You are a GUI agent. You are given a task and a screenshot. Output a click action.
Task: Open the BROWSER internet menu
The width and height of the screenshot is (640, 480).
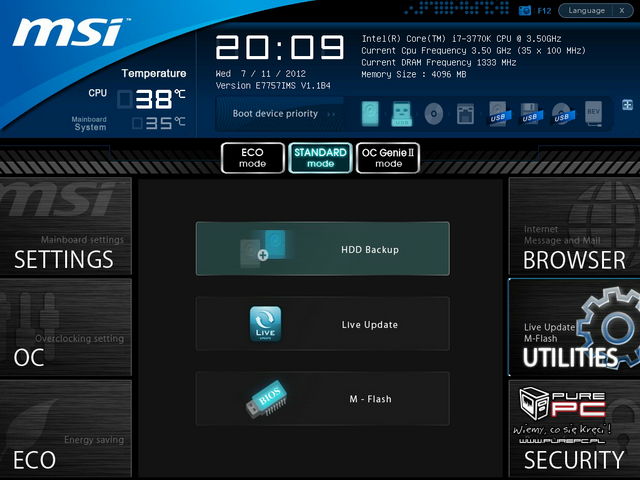tap(574, 226)
